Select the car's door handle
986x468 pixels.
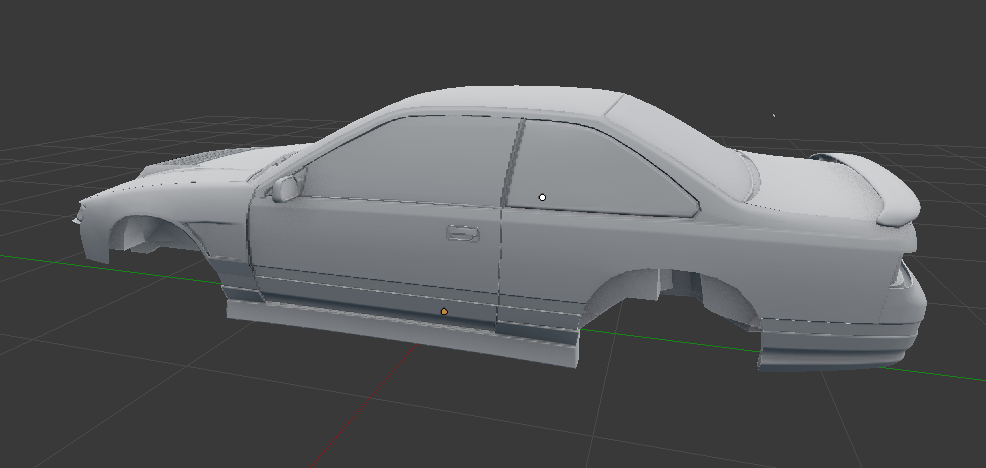click(463, 234)
